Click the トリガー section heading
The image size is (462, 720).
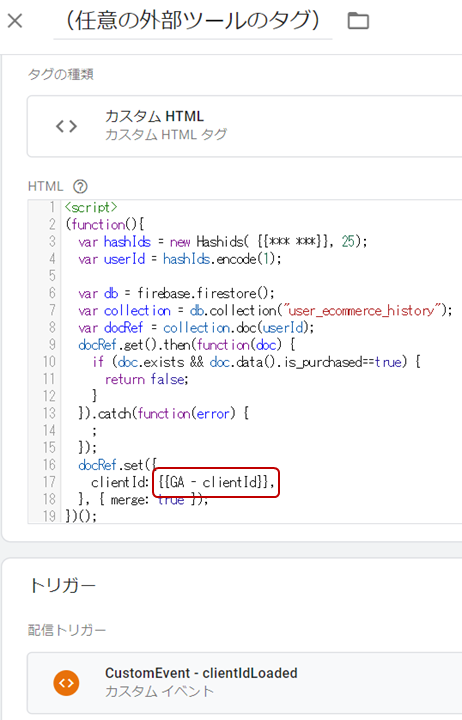tap(63, 586)
